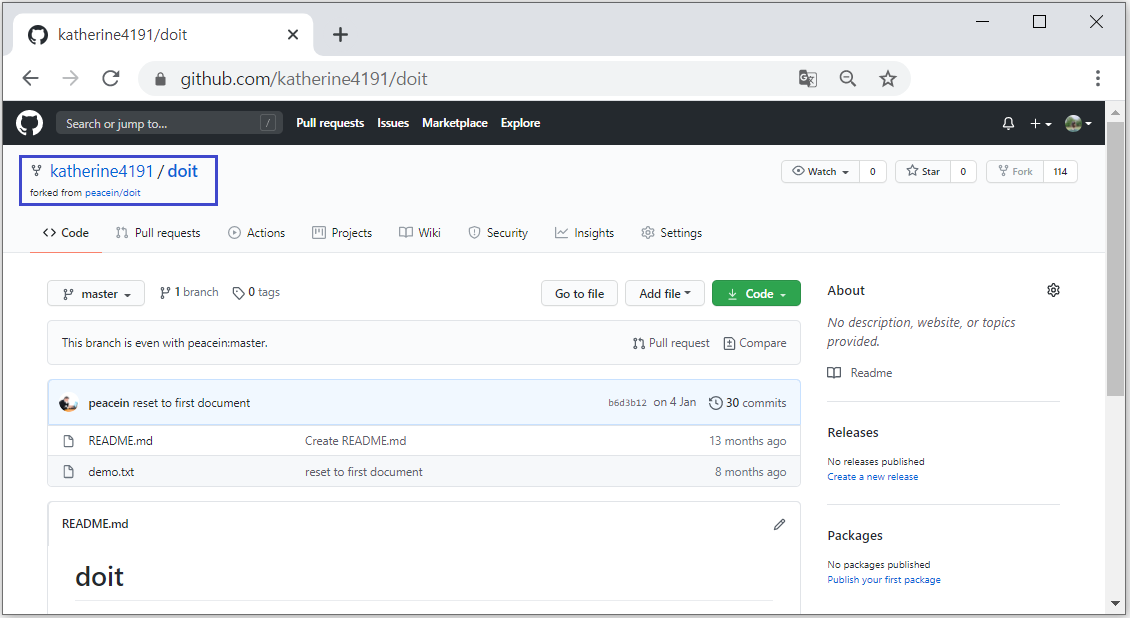The height and width of the screenshot is (618, 1130).
Task: Reload the page
Action: [110, 79]
